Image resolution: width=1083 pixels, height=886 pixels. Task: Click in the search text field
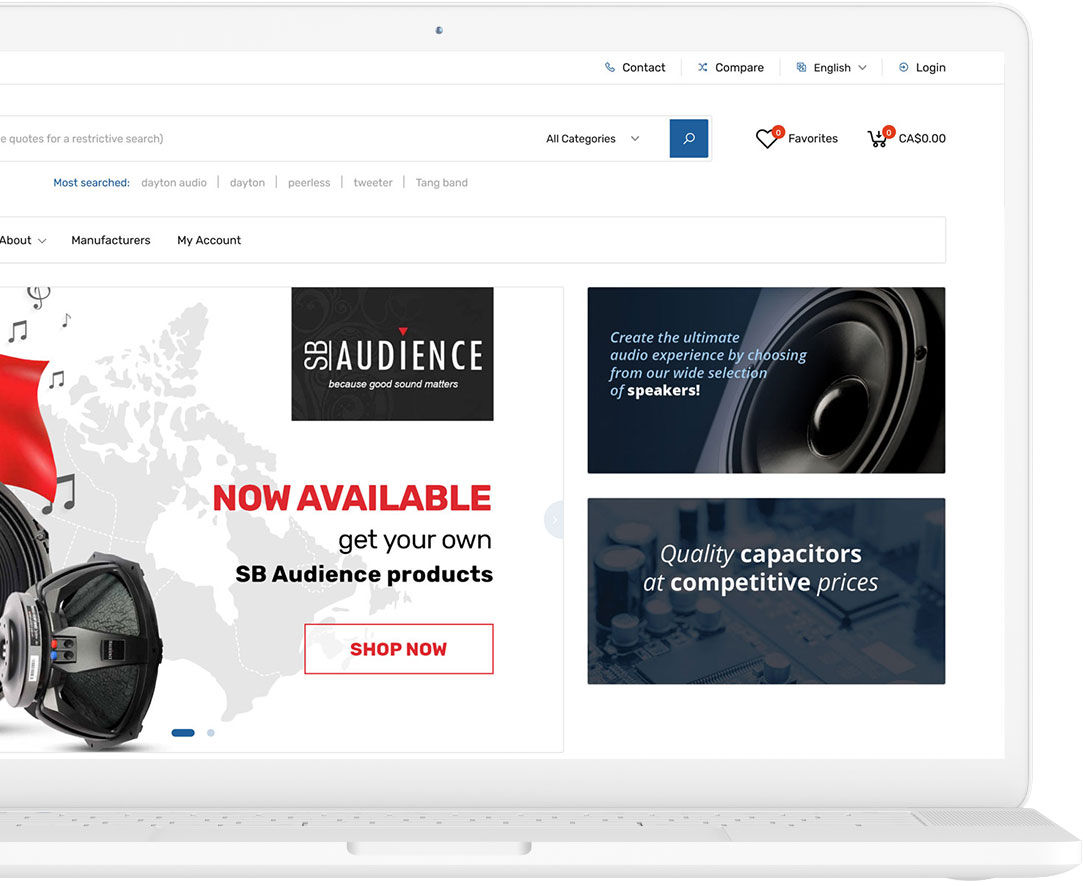(262, 139)
